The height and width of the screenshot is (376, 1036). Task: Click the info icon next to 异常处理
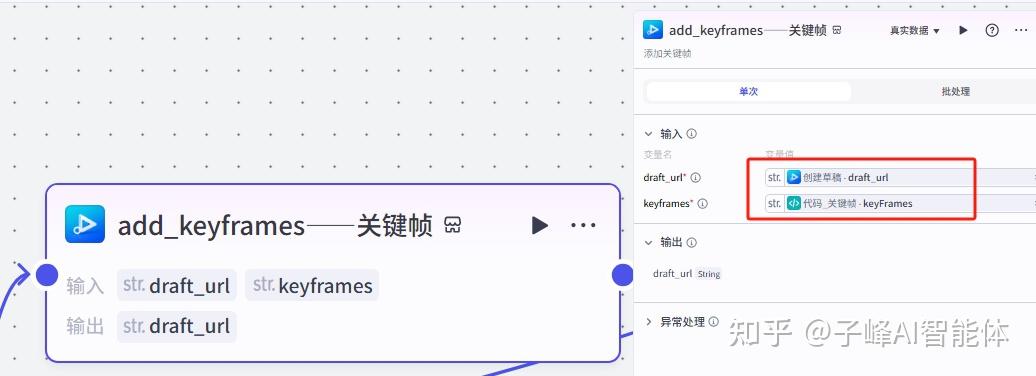click(x=714, y=322)
